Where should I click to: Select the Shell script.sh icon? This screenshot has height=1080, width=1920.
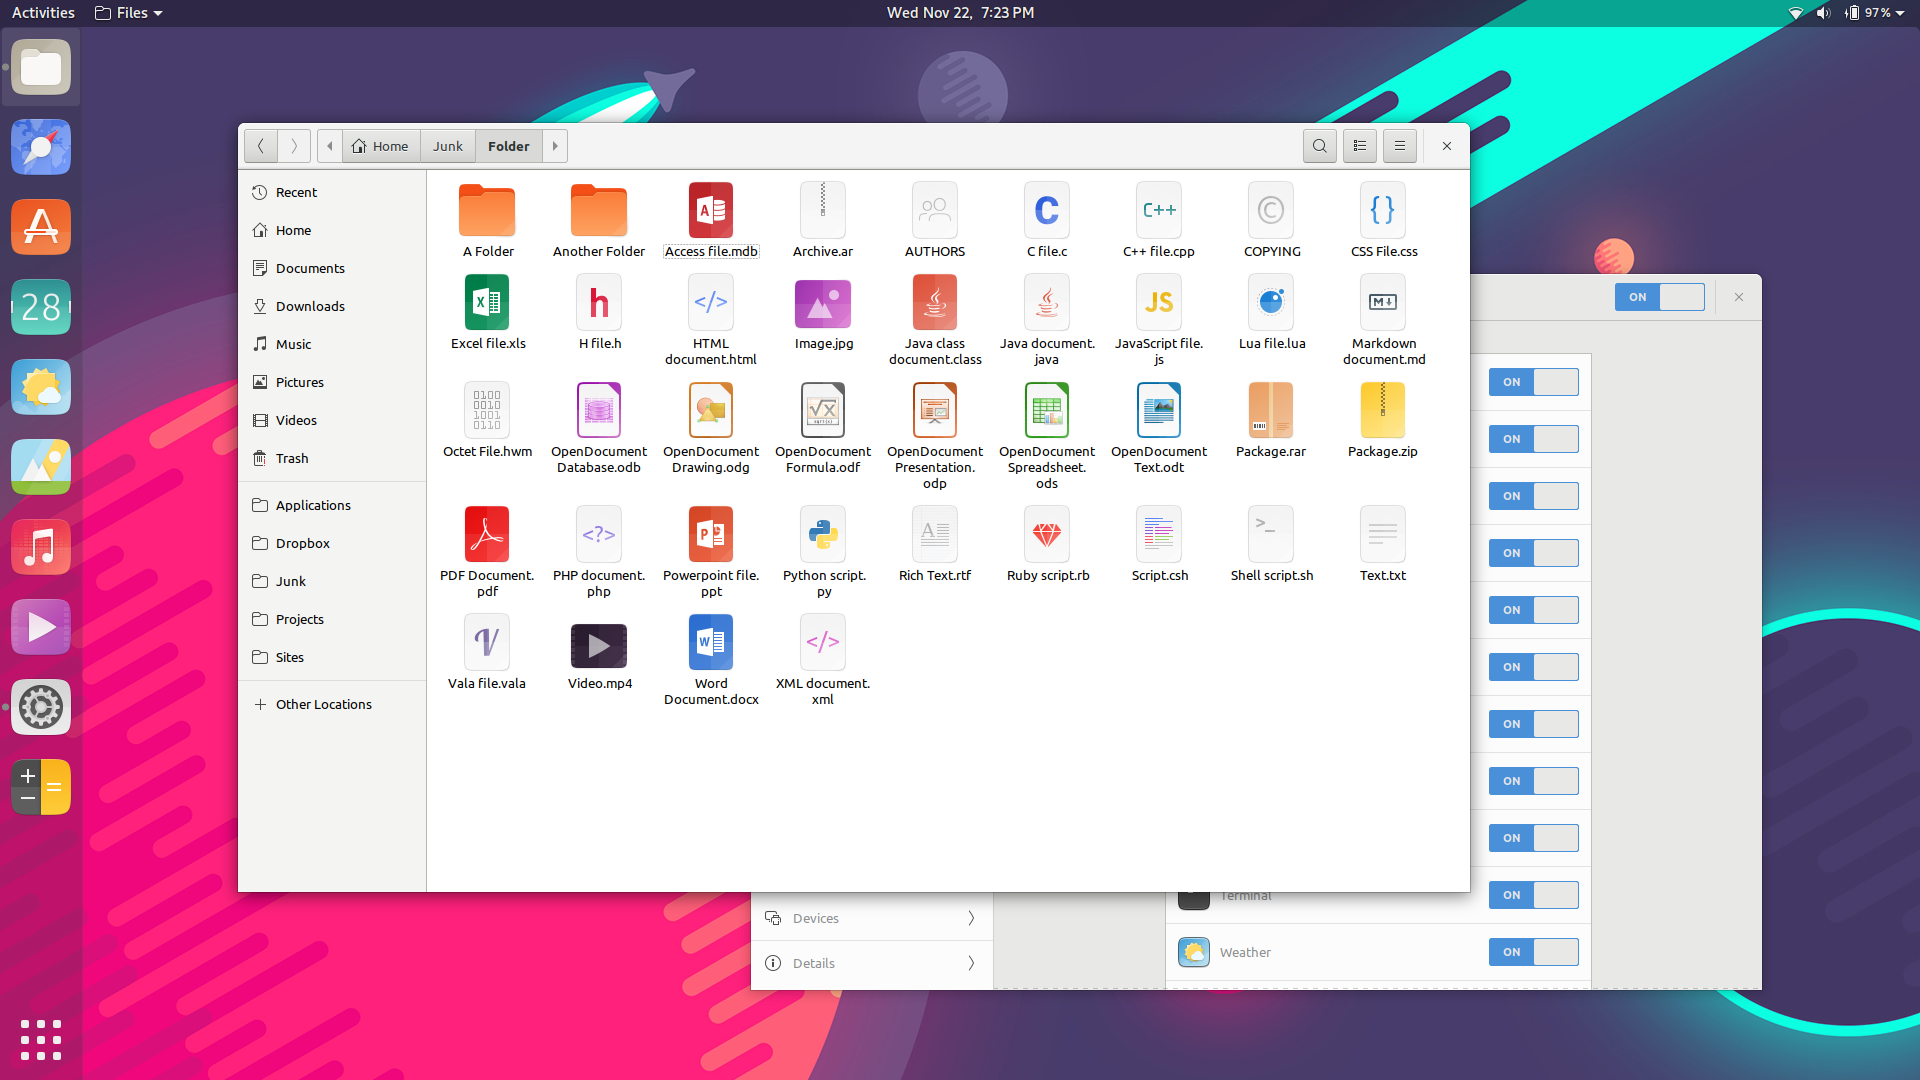pyautogui.click(x=1271, y=534)
